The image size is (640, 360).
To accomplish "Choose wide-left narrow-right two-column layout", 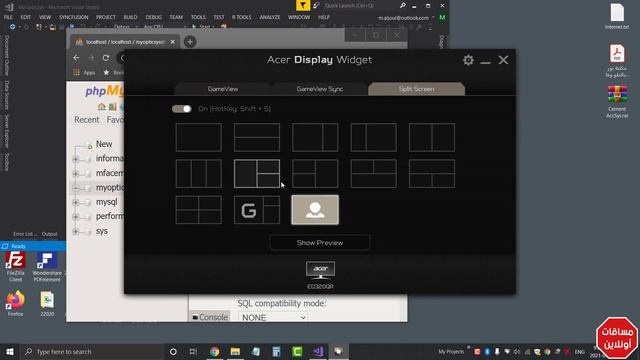I will pos(315,138).
